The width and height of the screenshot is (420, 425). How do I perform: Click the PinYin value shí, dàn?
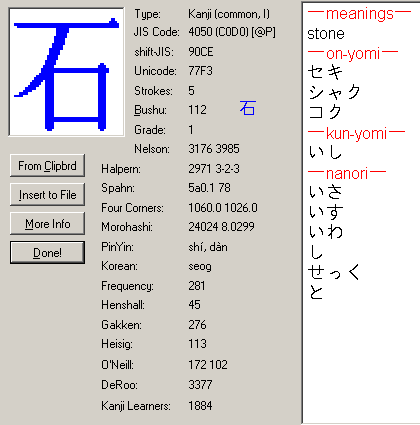point(208,247)
